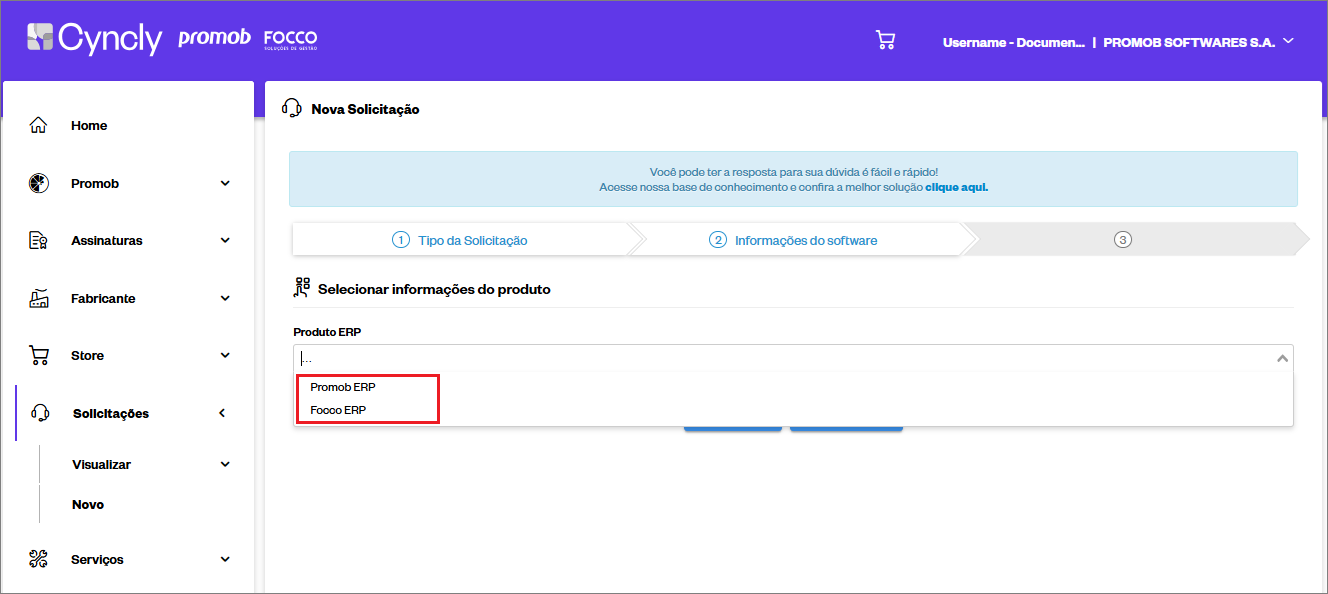Click the Nova Solicitação headset icon
The image size is (1328, 594).
click(x=292, y=108)
